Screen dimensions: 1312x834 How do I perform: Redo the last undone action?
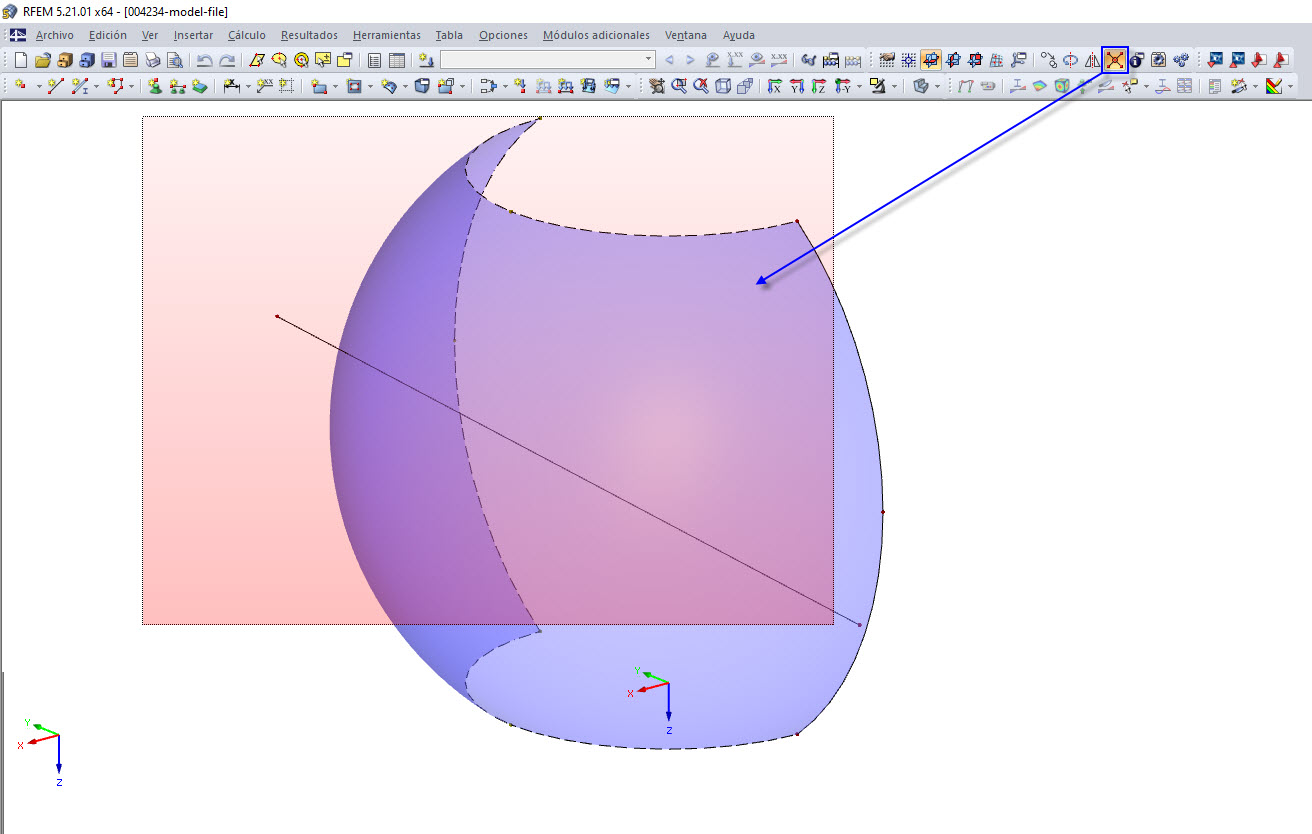[x=227, y=60]
